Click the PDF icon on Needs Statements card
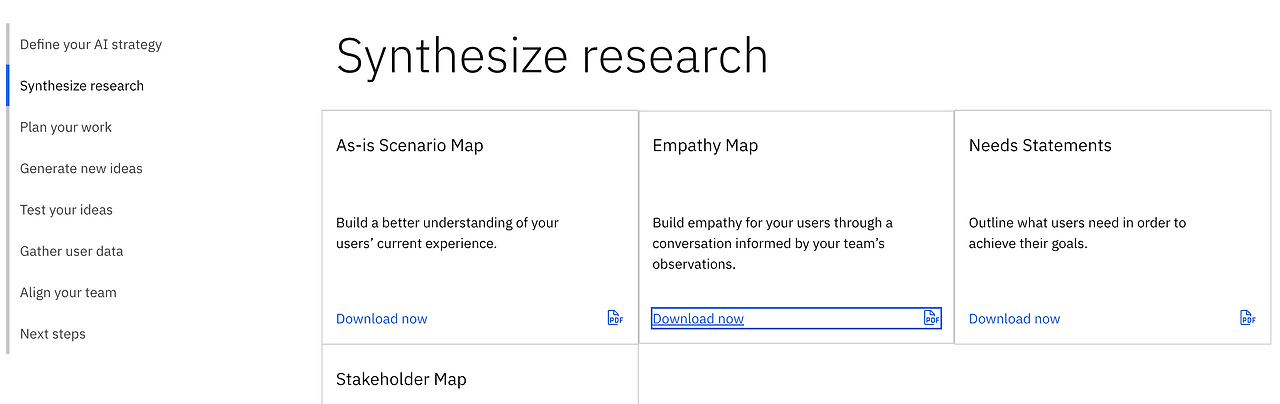 [x=1247, y=318]
